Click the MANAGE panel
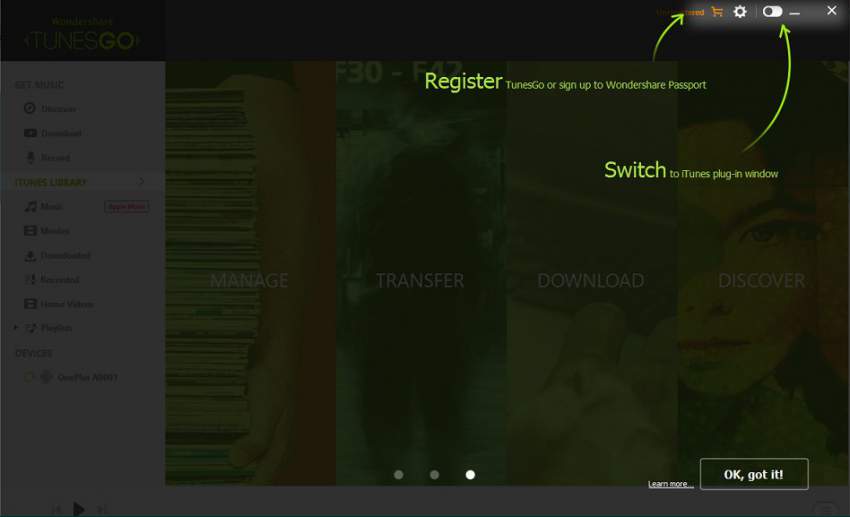This screenshot has width=850, height=517. point(250,273)
